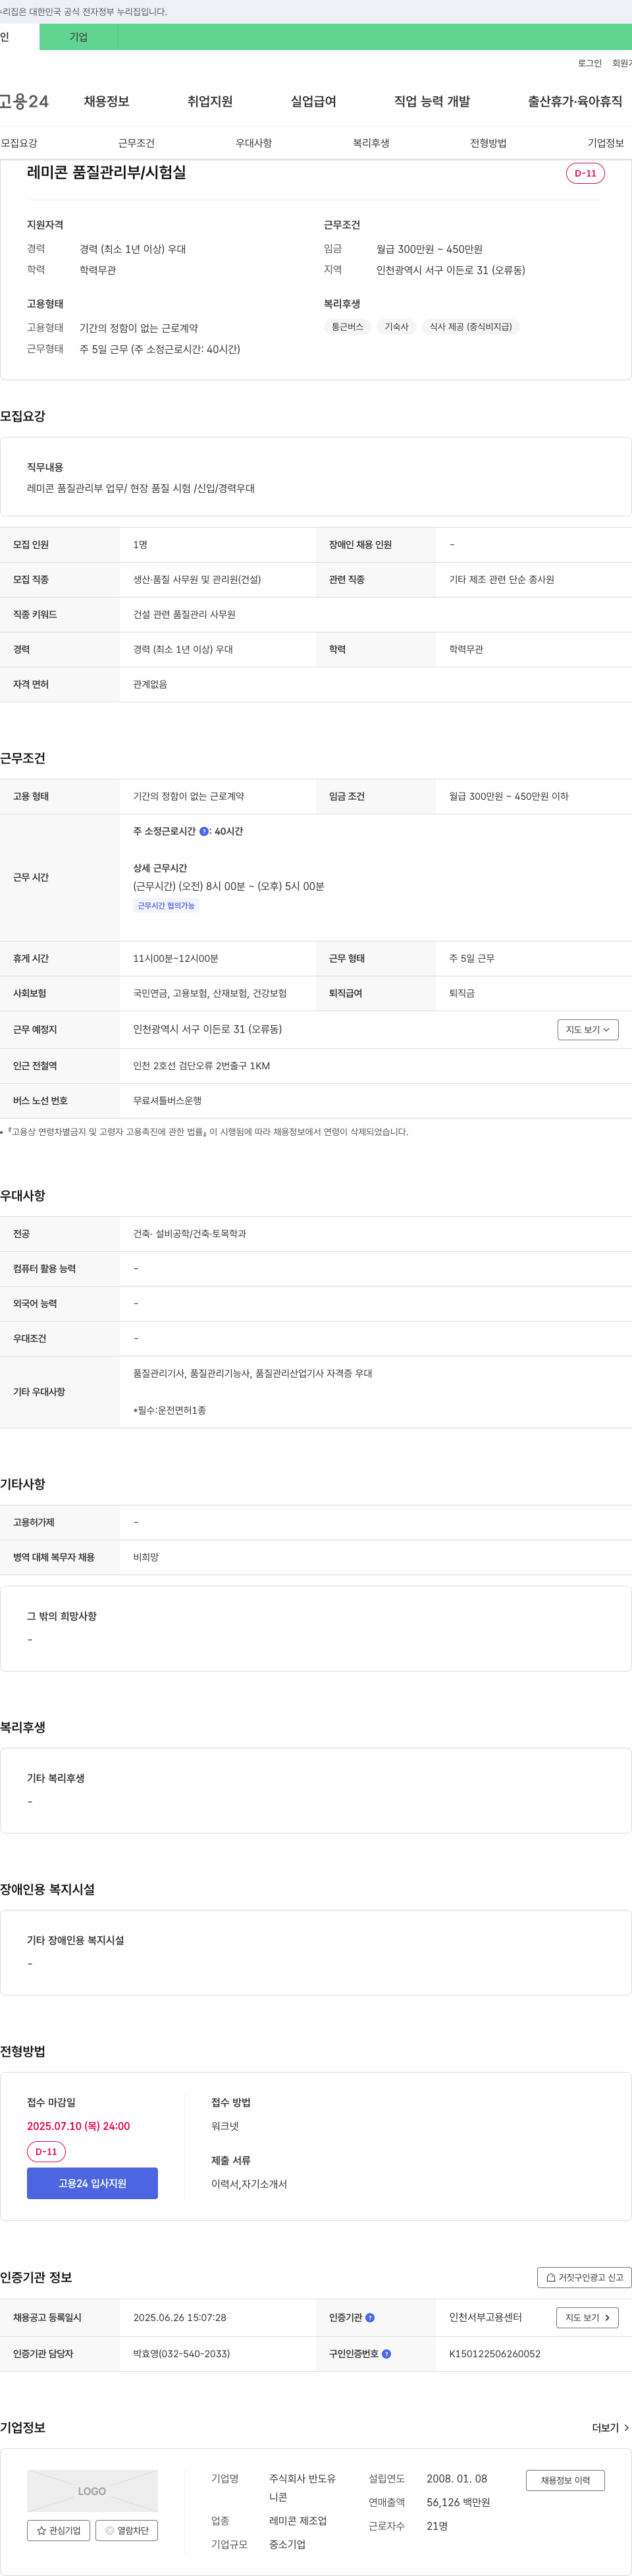This screenshot has height=2576, width=632.
Task: Click the deadline 2025.07.10 (목) 24:00
Action: [x=78, y=2126]
